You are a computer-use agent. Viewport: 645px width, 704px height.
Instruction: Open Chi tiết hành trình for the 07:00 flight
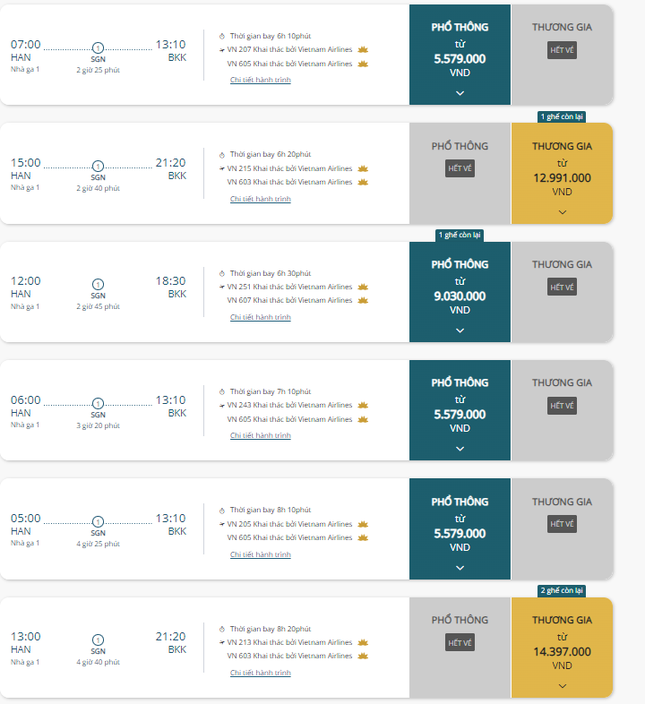point(260,80)
